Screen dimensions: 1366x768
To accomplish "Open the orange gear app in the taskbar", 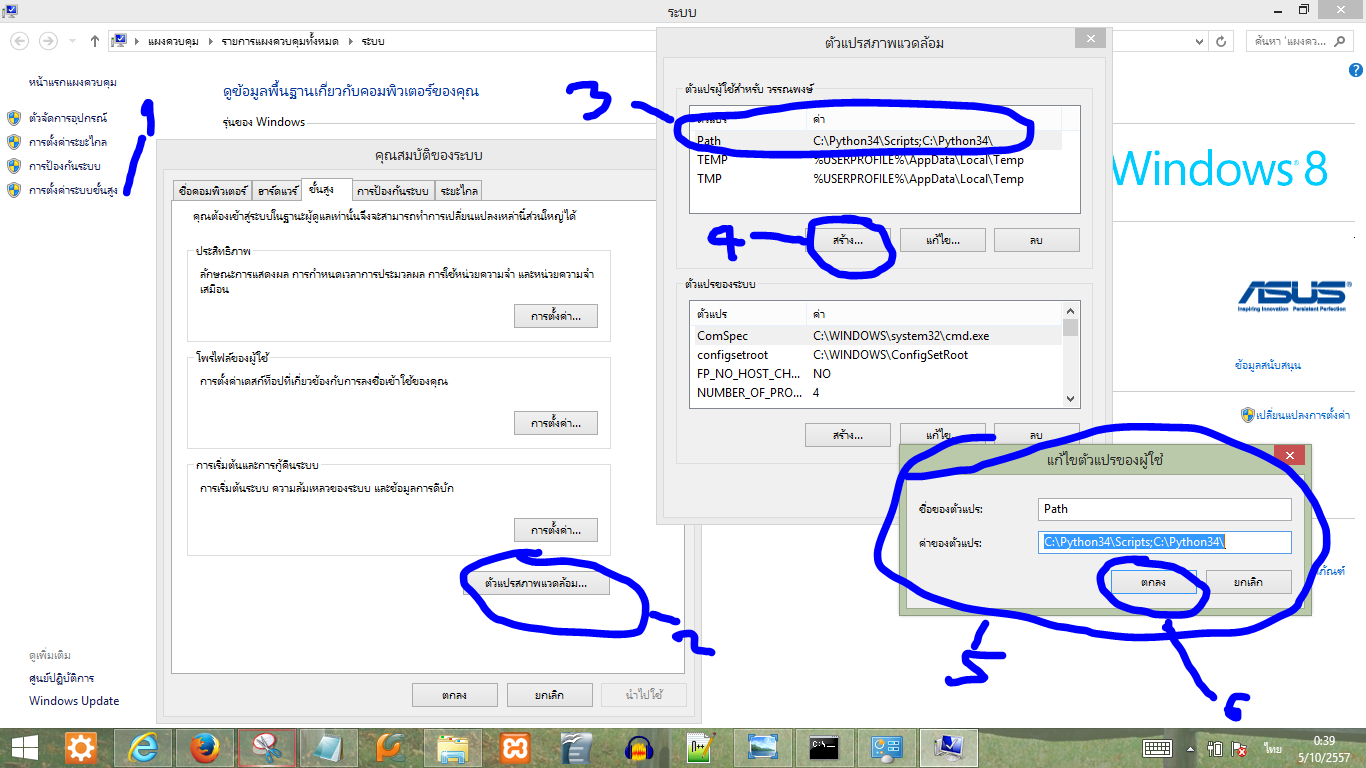I will pos(81,747).
